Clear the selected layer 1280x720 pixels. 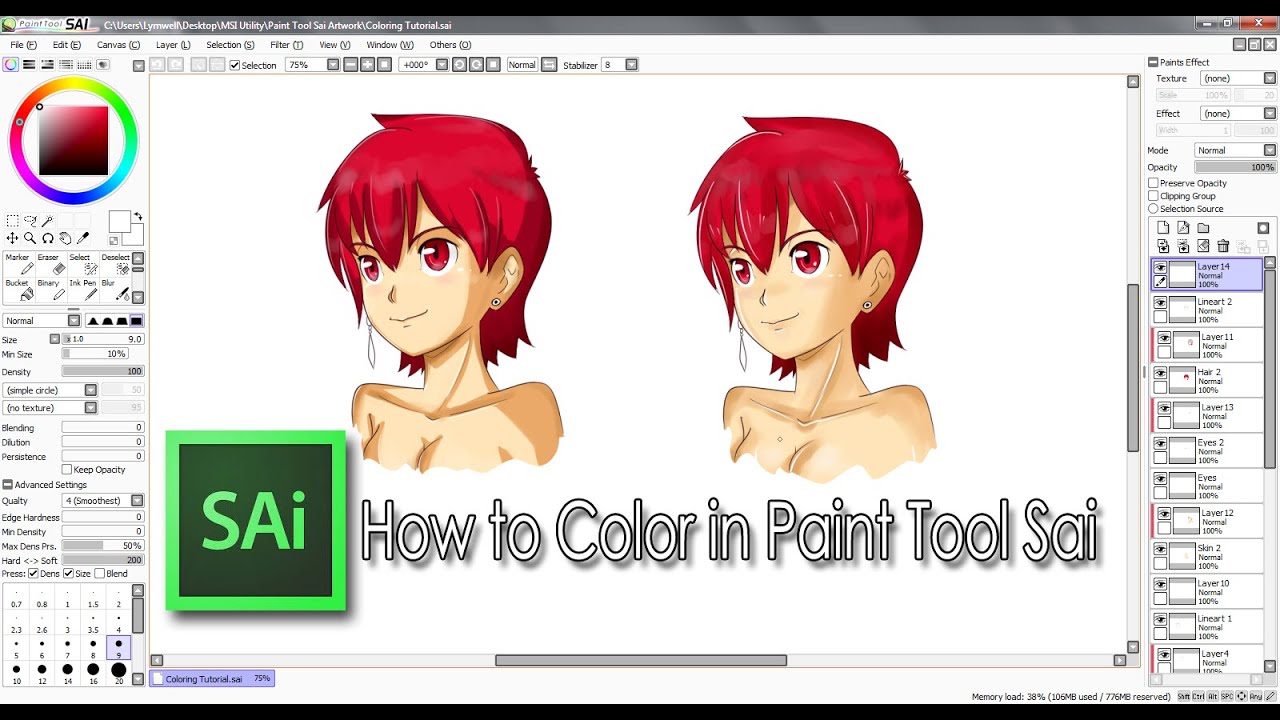(1203, 246)
